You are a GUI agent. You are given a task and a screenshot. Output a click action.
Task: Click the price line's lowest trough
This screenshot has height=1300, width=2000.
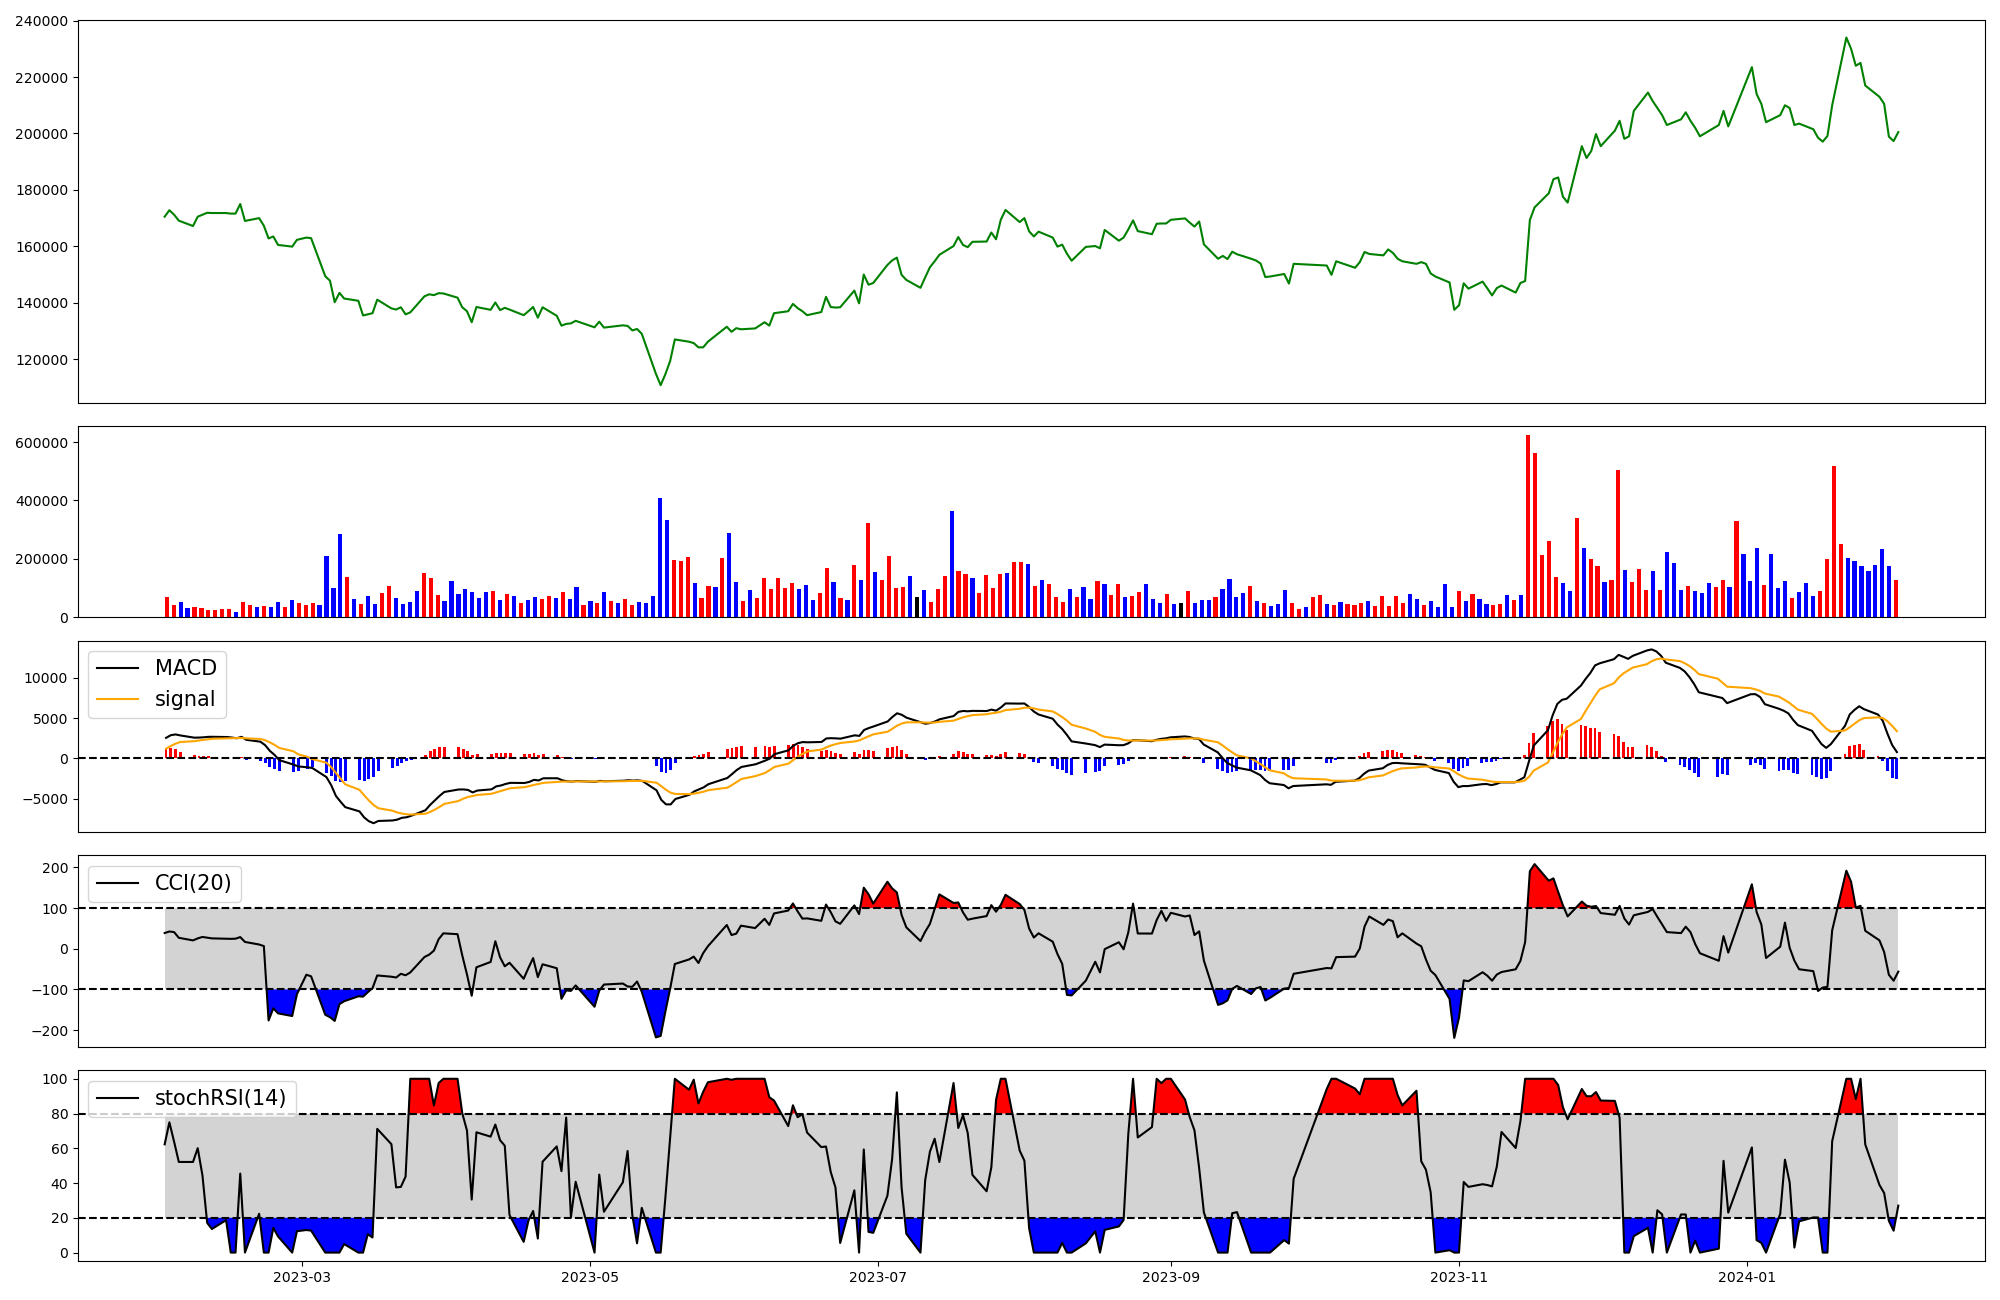point(660,385)
